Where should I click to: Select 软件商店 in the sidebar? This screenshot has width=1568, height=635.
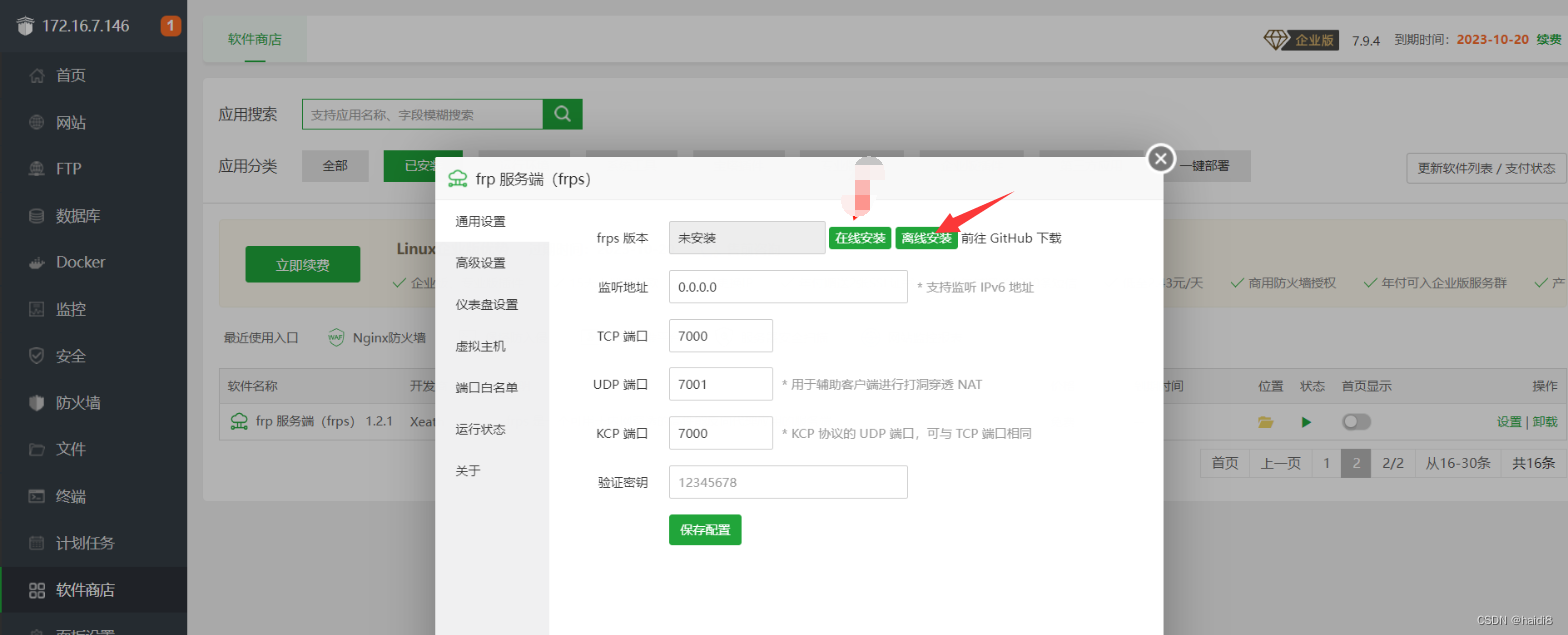(x=93, y=590)
